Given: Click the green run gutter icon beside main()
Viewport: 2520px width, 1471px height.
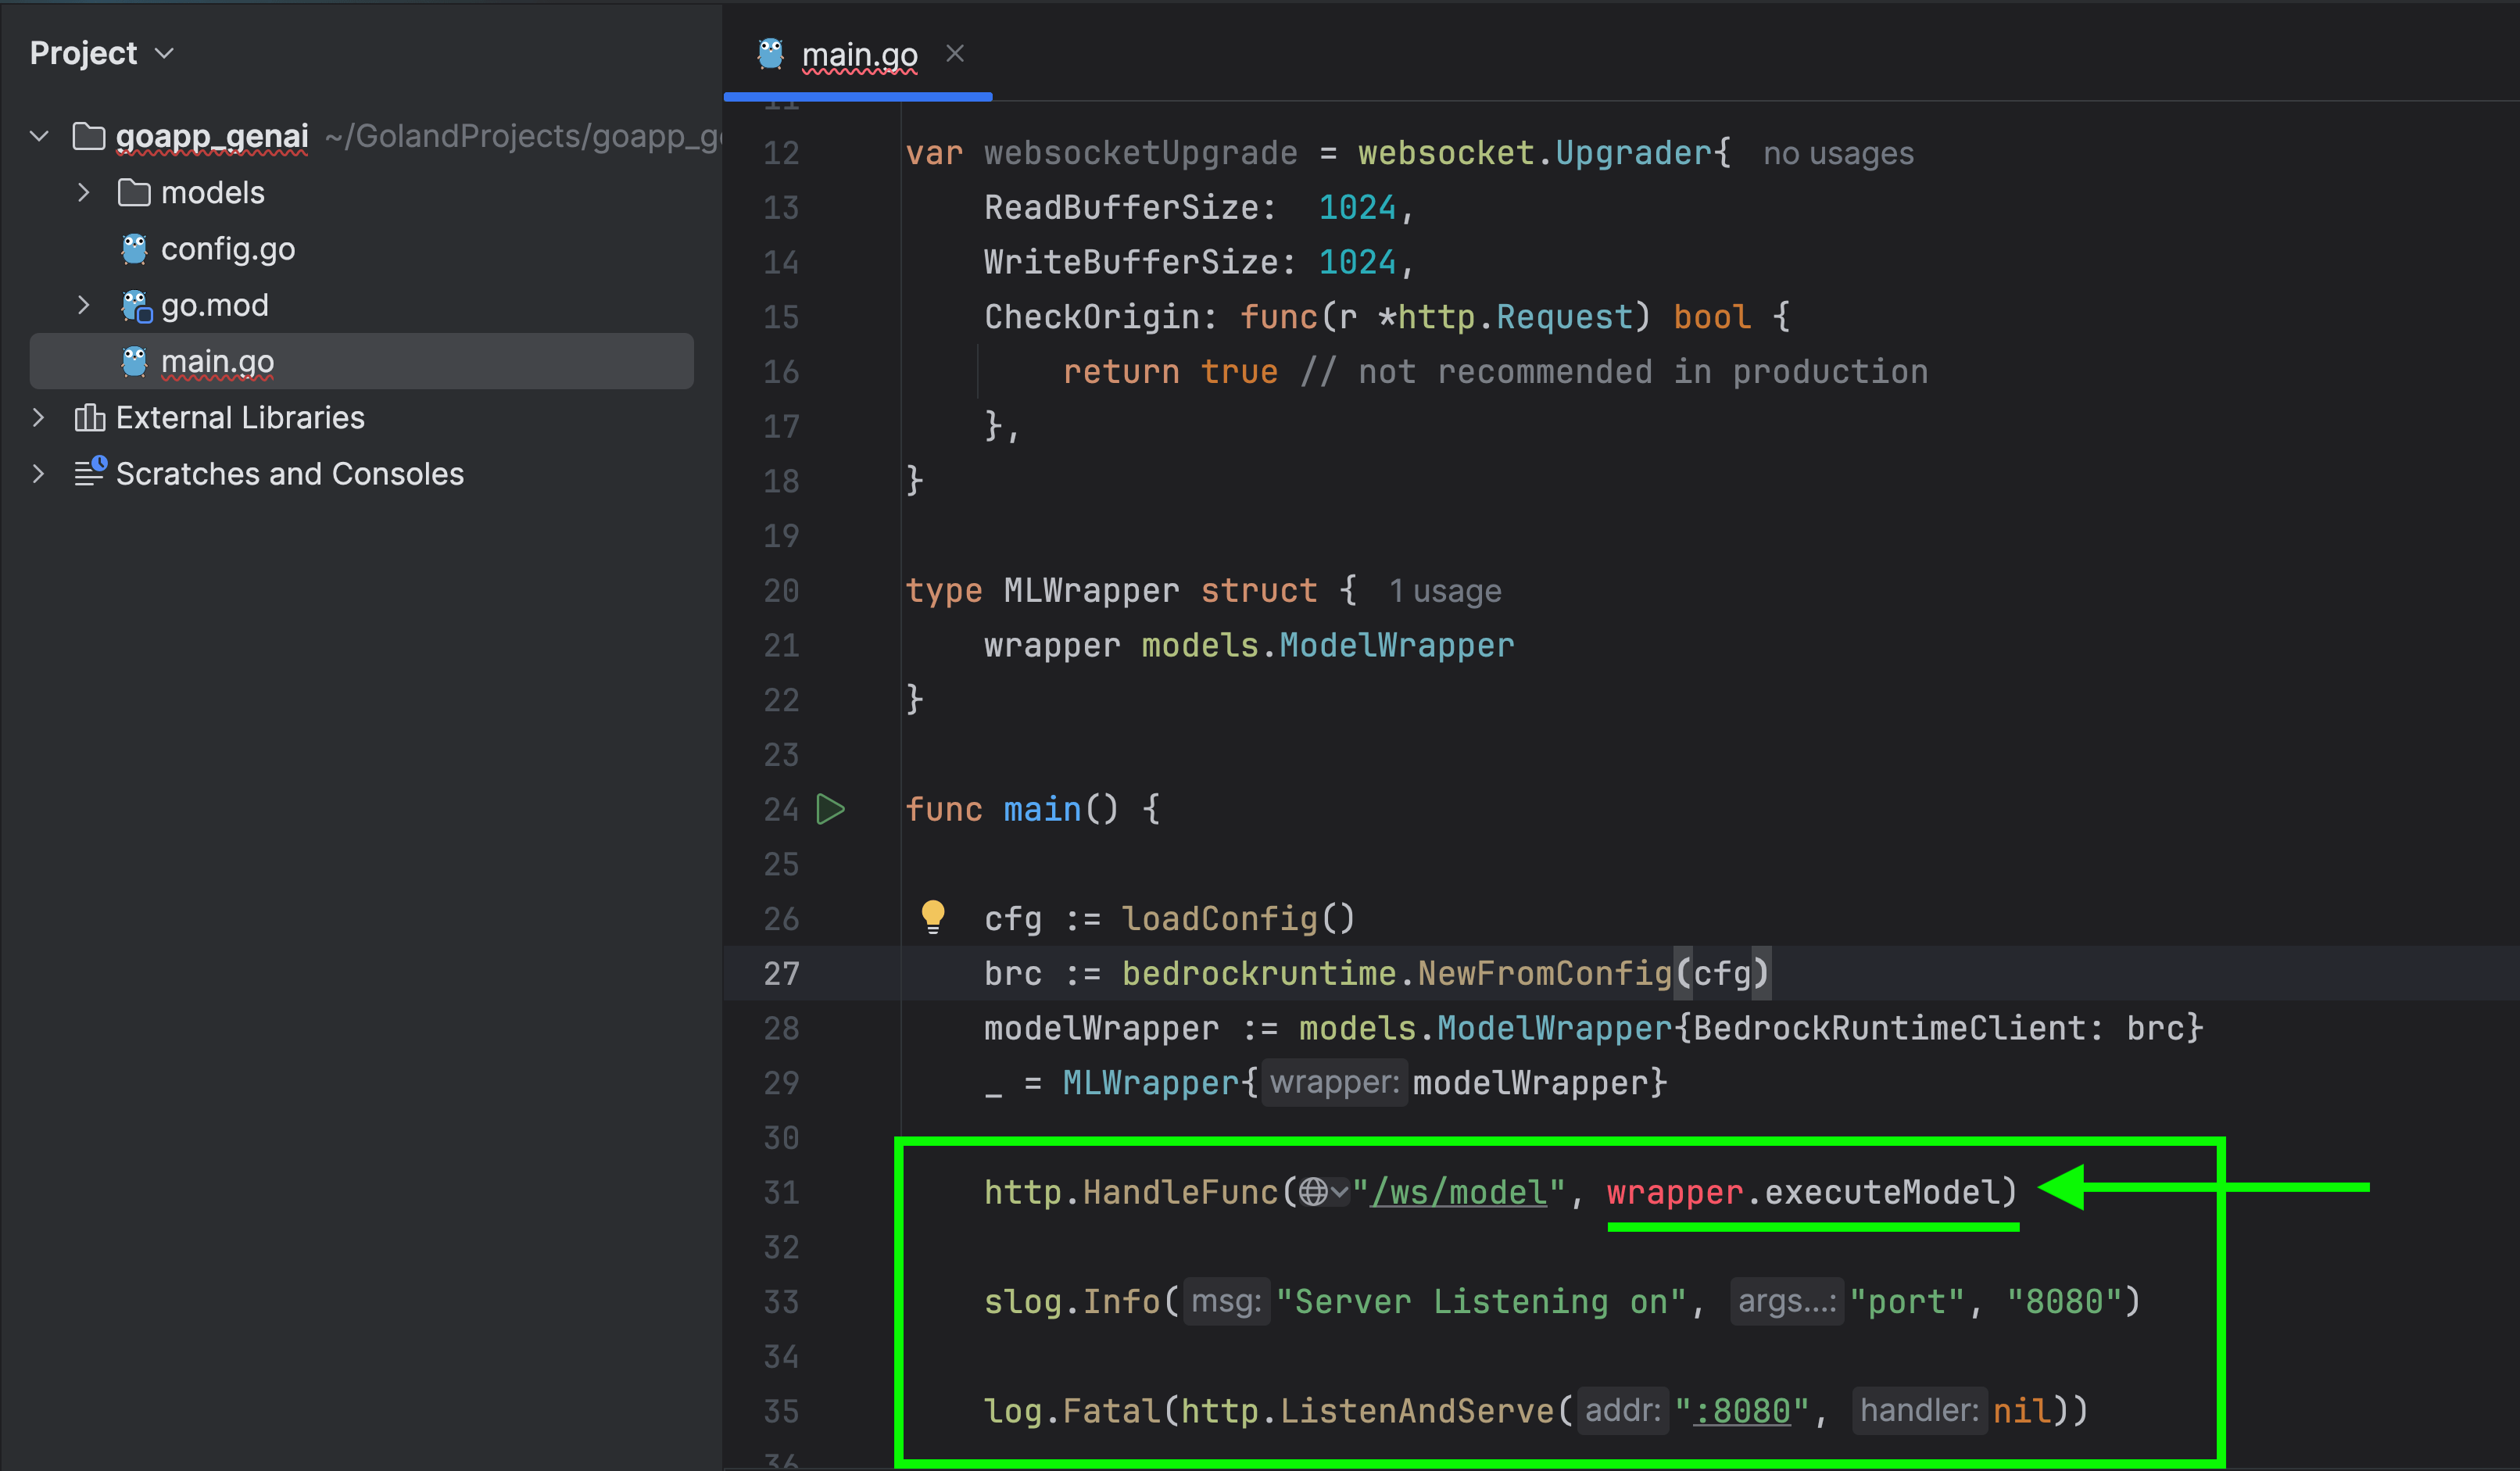Looking at the screenshot, I should point(830,809).
